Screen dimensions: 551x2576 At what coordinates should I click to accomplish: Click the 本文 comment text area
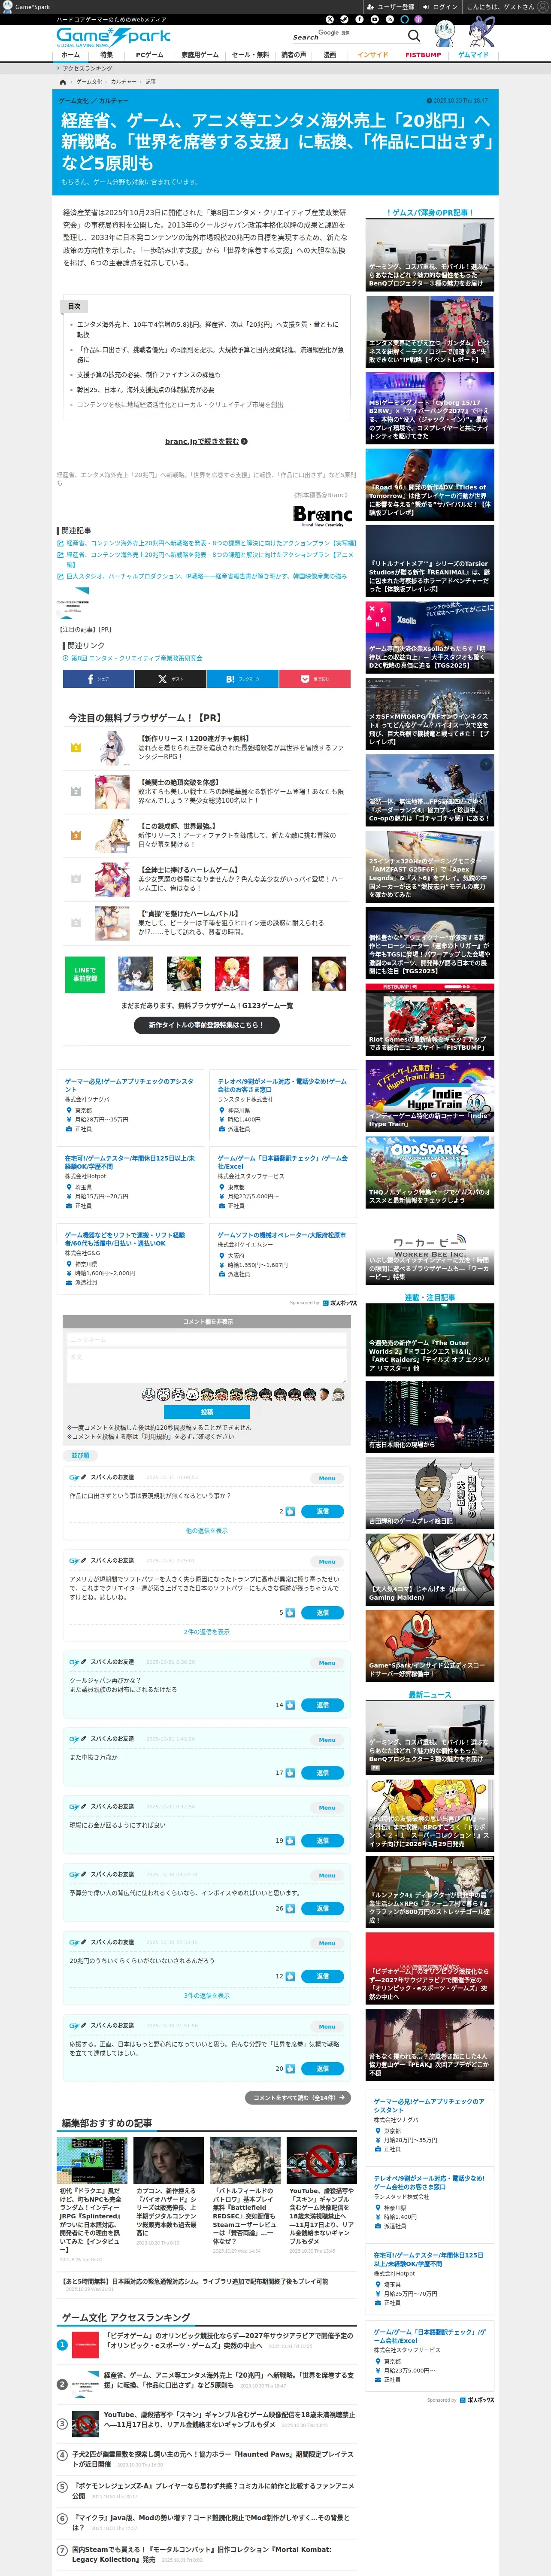tap(207, 1367)
